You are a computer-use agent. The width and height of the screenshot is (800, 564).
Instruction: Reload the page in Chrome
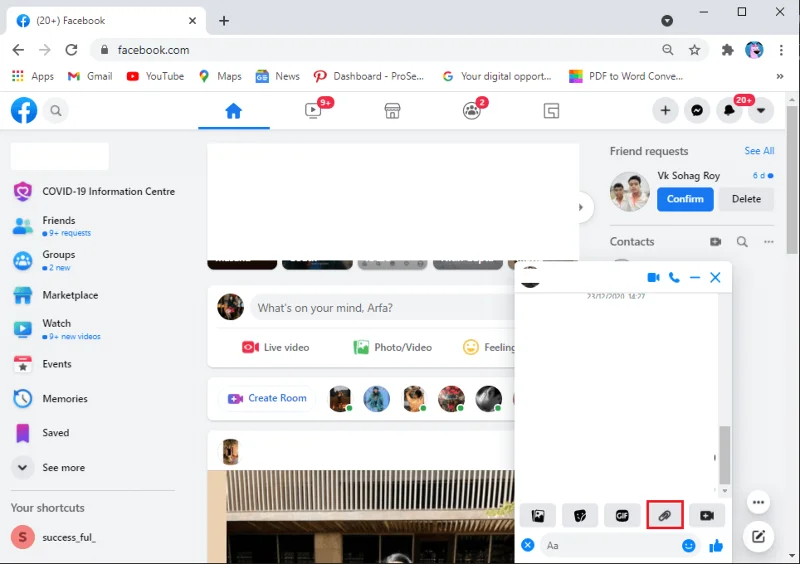click(x=71, y=50)
